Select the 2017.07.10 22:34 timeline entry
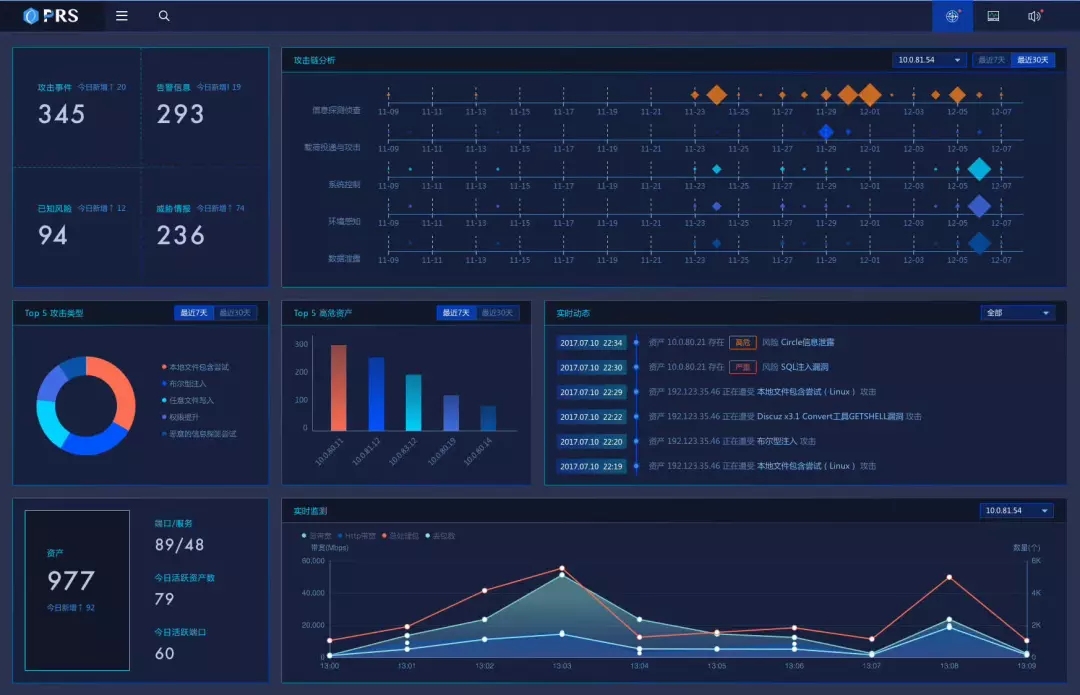This screenshot has width=1080, height=695. pyautogui.click(x=591, y=342)
